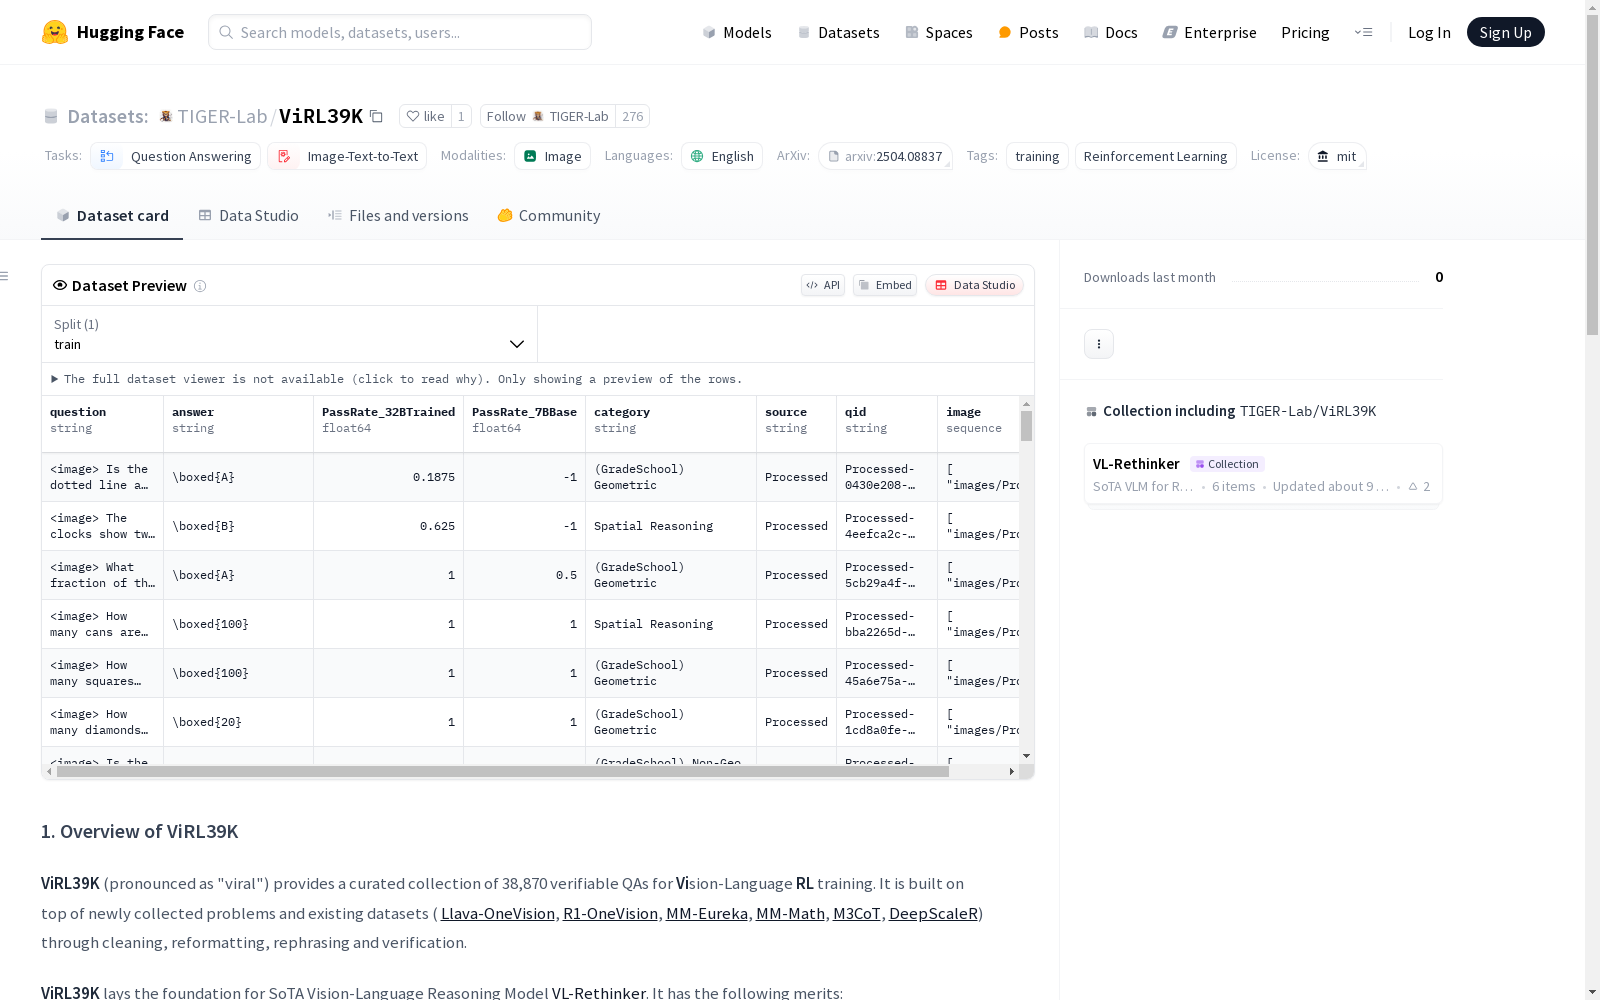Screen dimensions: 1600x1000
Task: Click the scroll right arrow of table
Action: [x=1012, y=772]
